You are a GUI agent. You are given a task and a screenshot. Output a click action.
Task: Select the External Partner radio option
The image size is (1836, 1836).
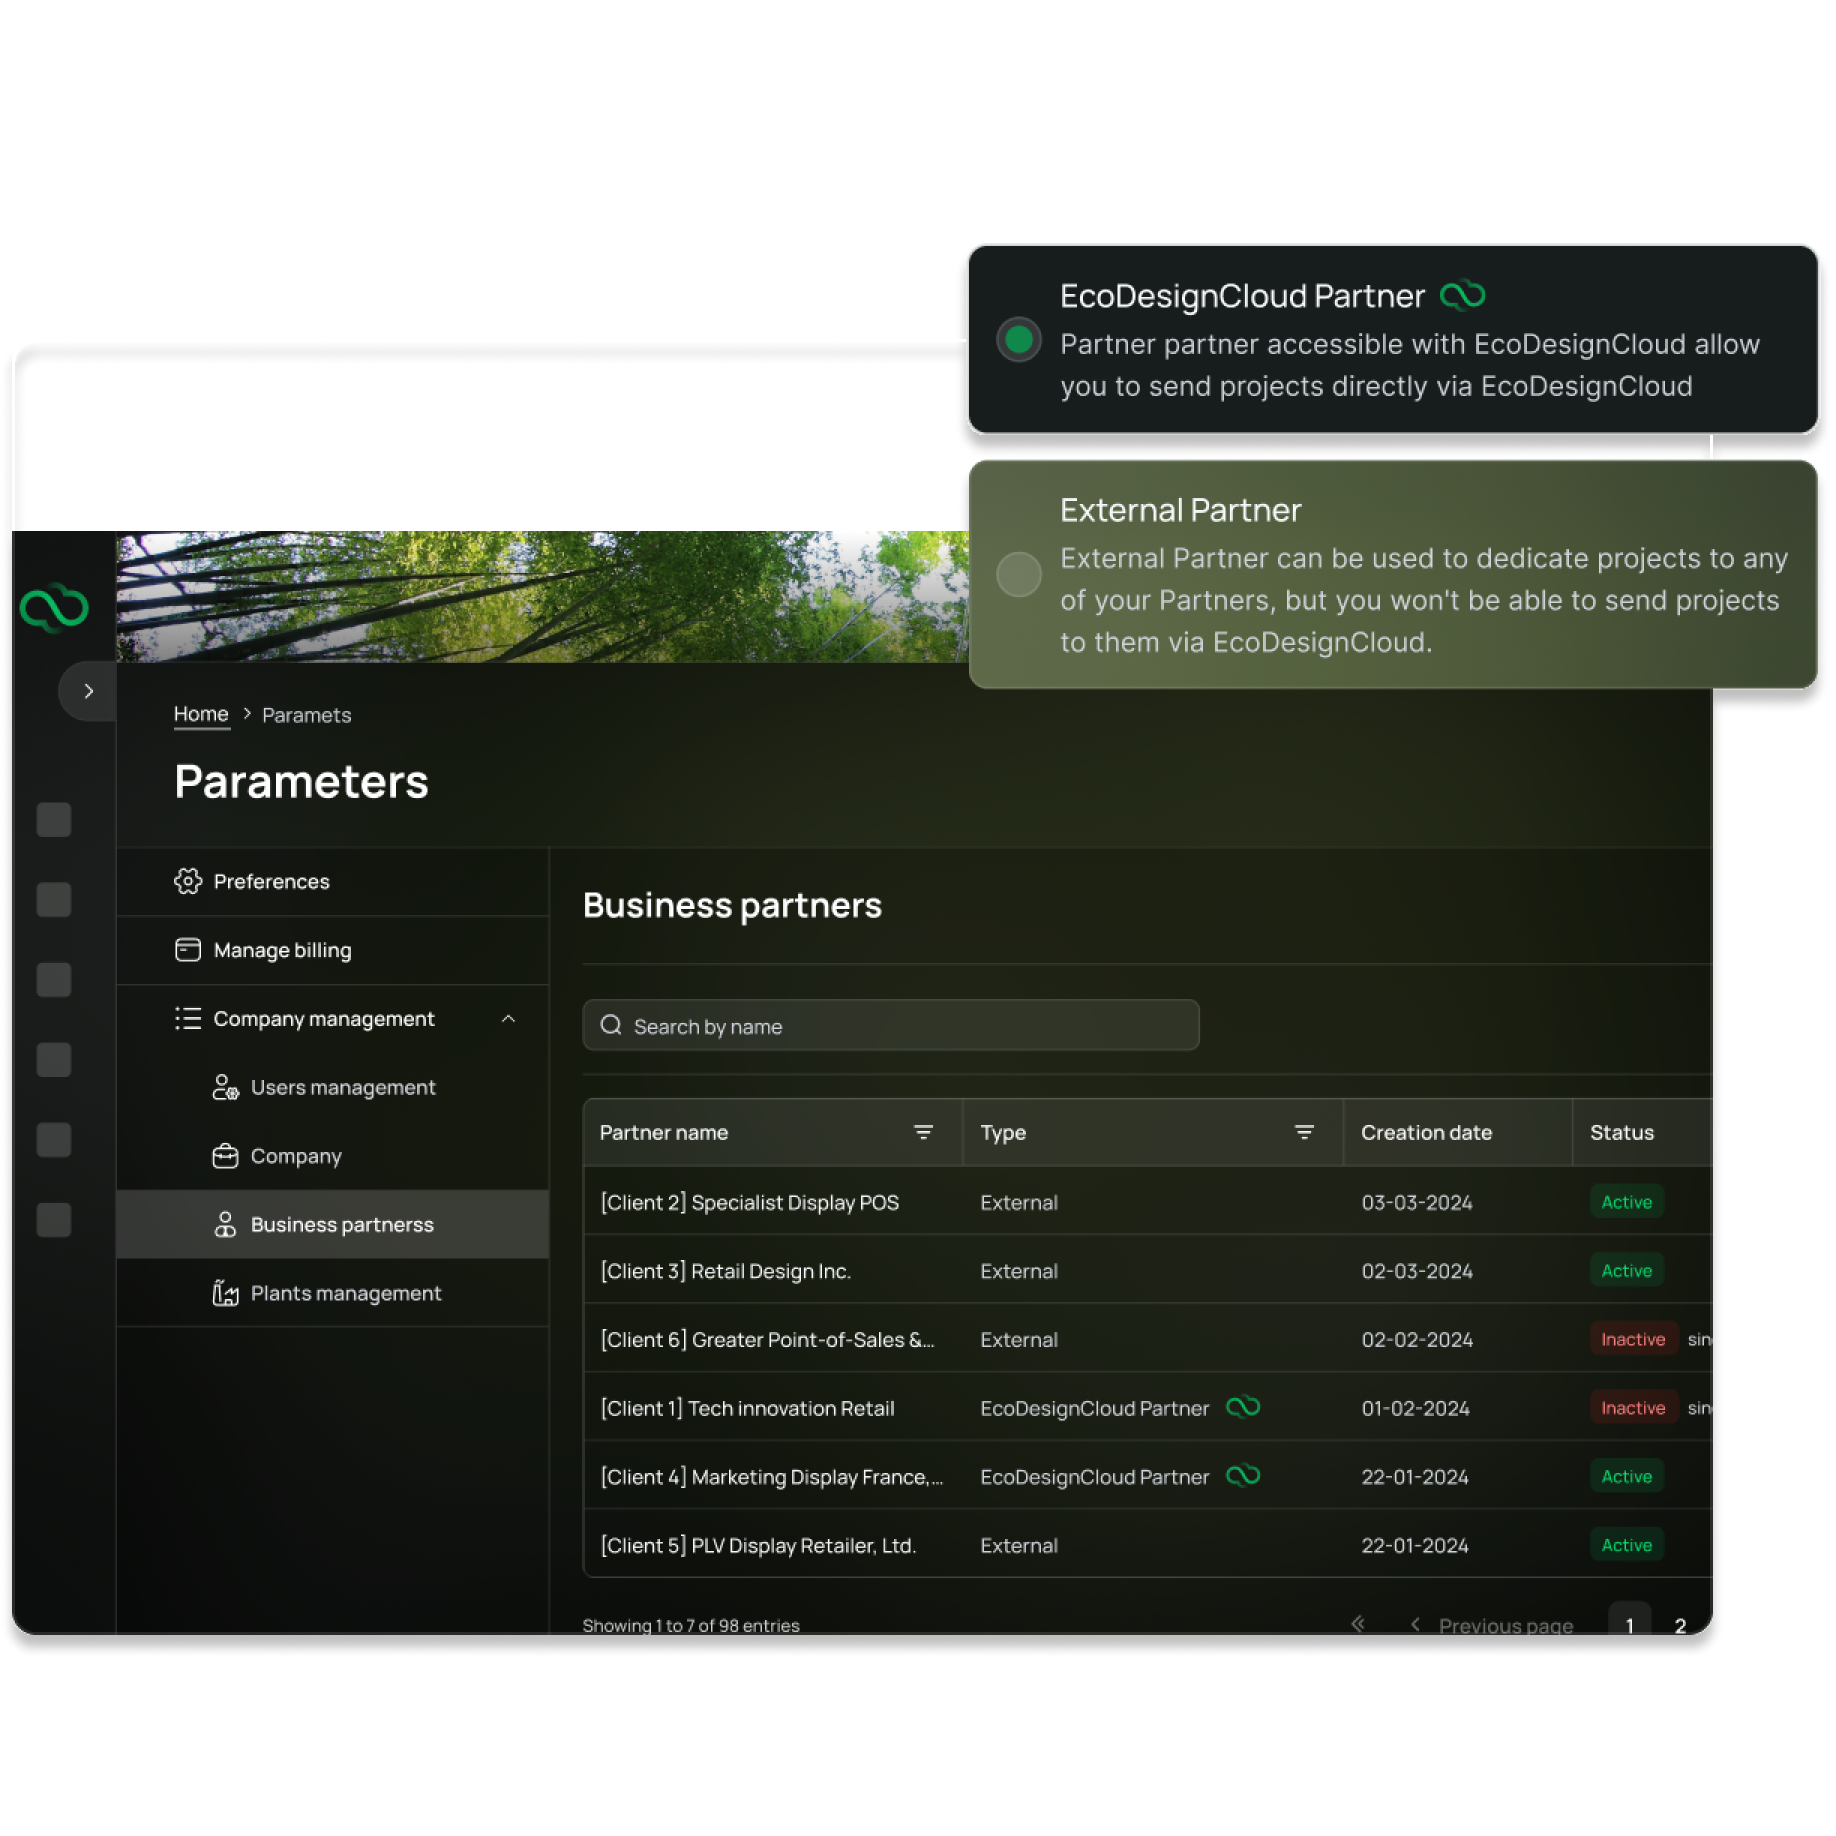pyautogui.click(x=1019, y=575)
